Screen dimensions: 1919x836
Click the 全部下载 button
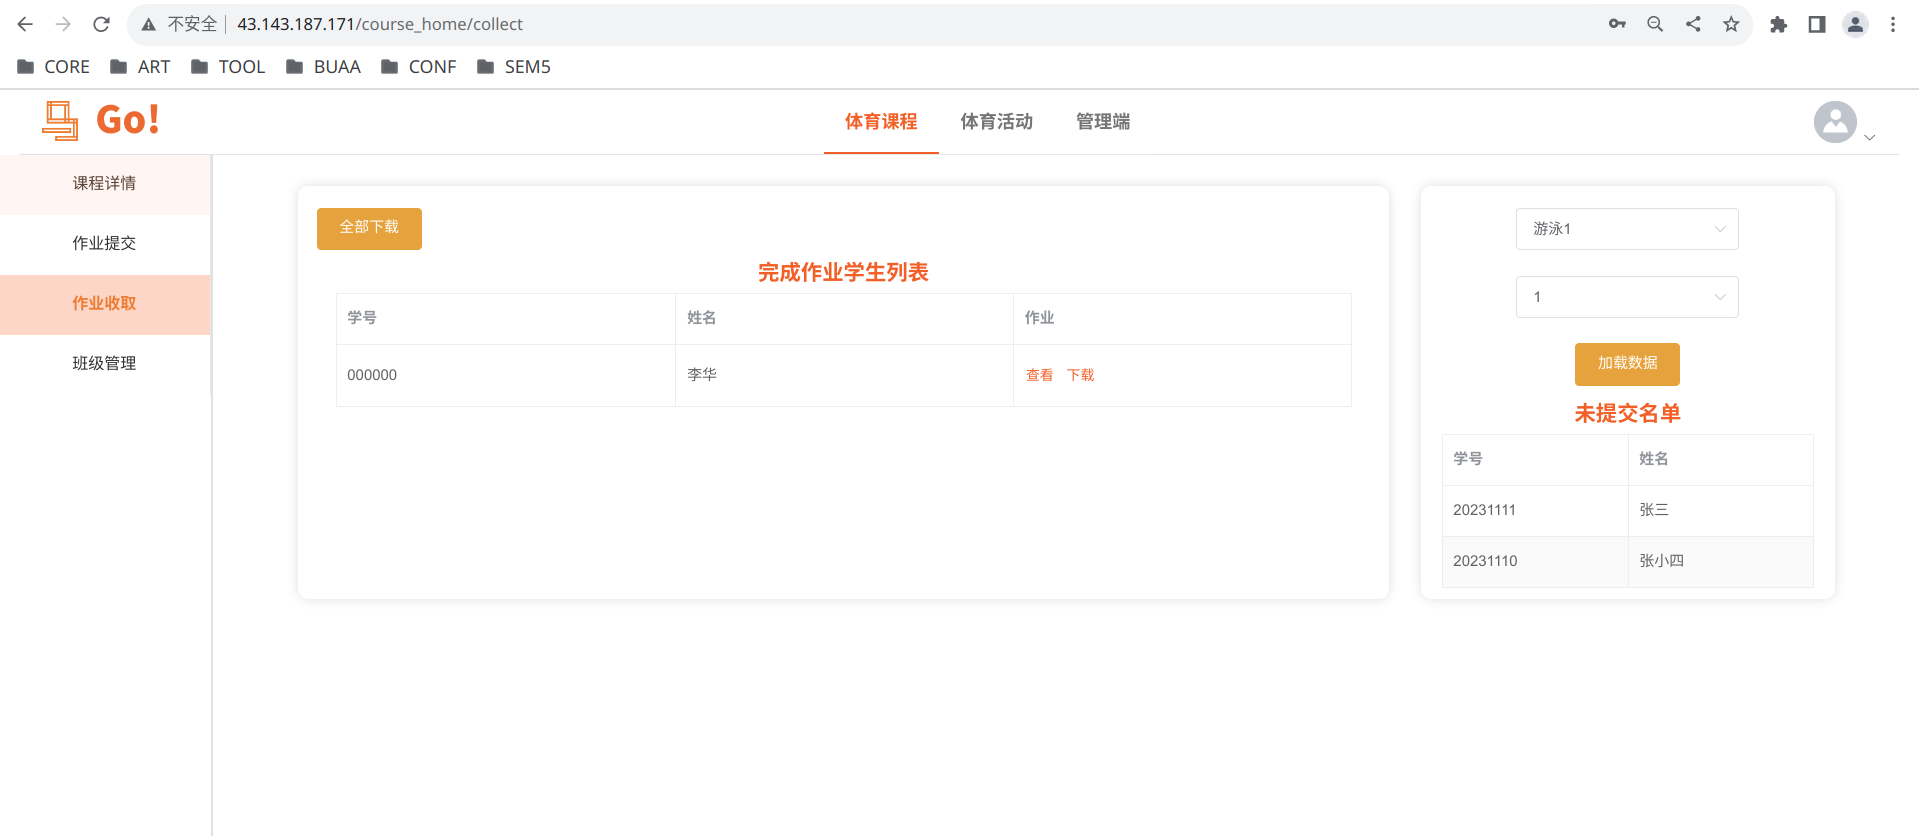click(x=369, y=228)
